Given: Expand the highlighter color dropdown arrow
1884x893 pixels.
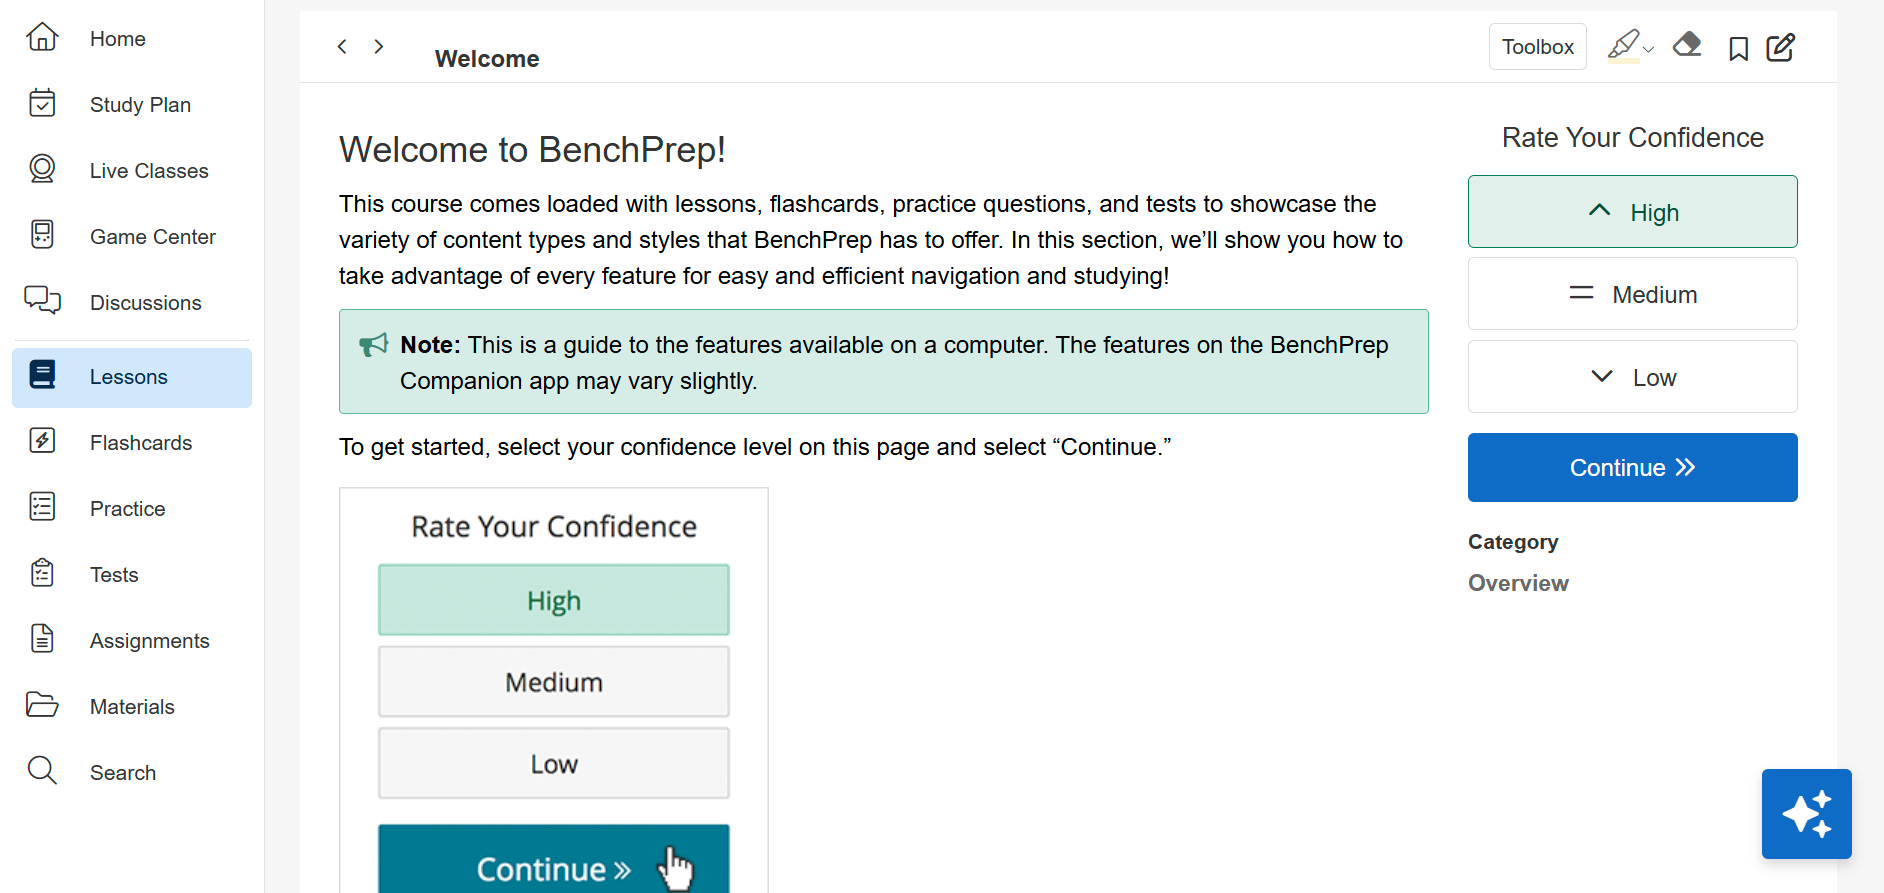Looking at the screenshot, I should (x=1649, y=49).
